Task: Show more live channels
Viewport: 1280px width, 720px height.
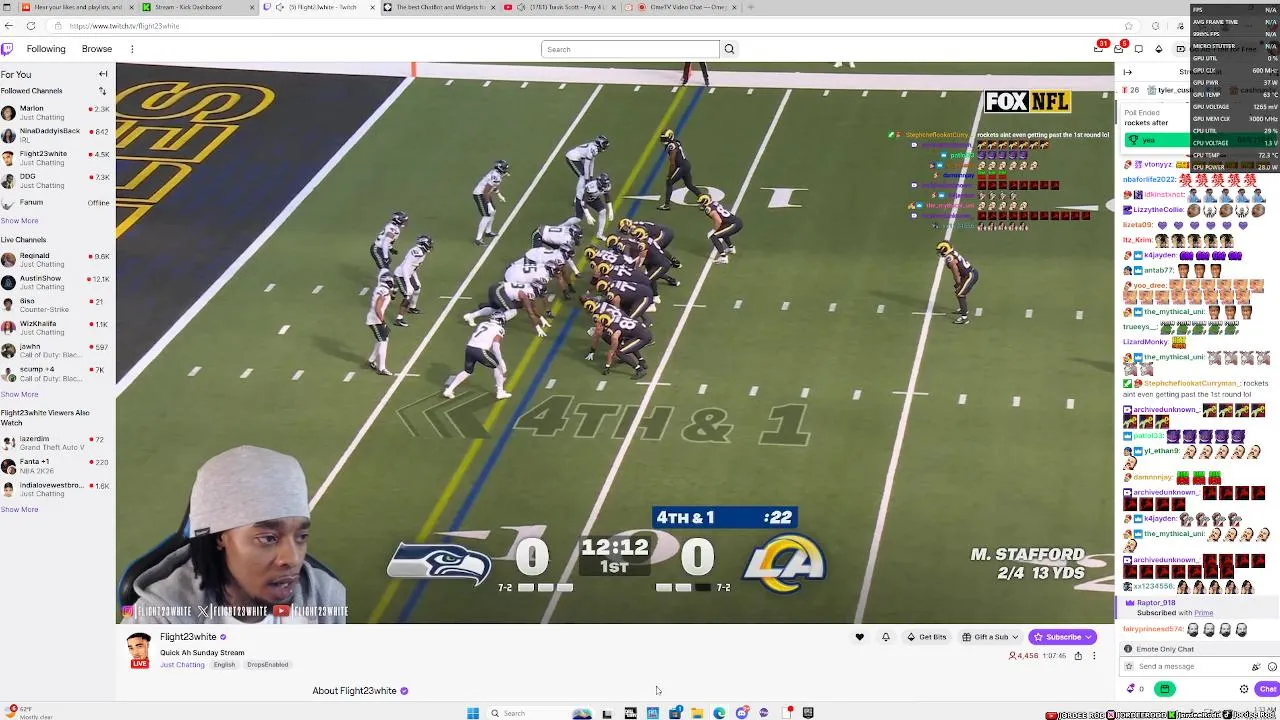Action: [x=19, y=394]
